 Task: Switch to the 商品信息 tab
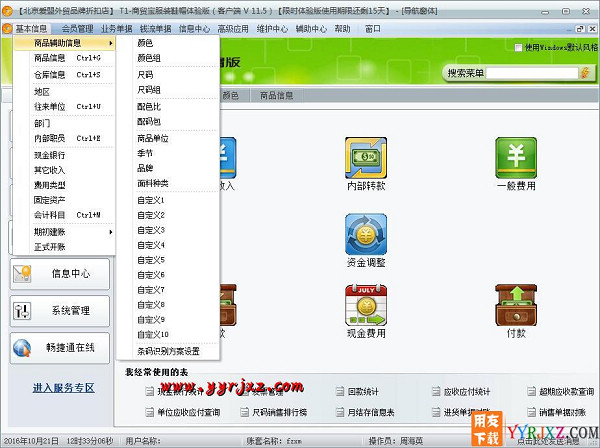coord(276,95)
